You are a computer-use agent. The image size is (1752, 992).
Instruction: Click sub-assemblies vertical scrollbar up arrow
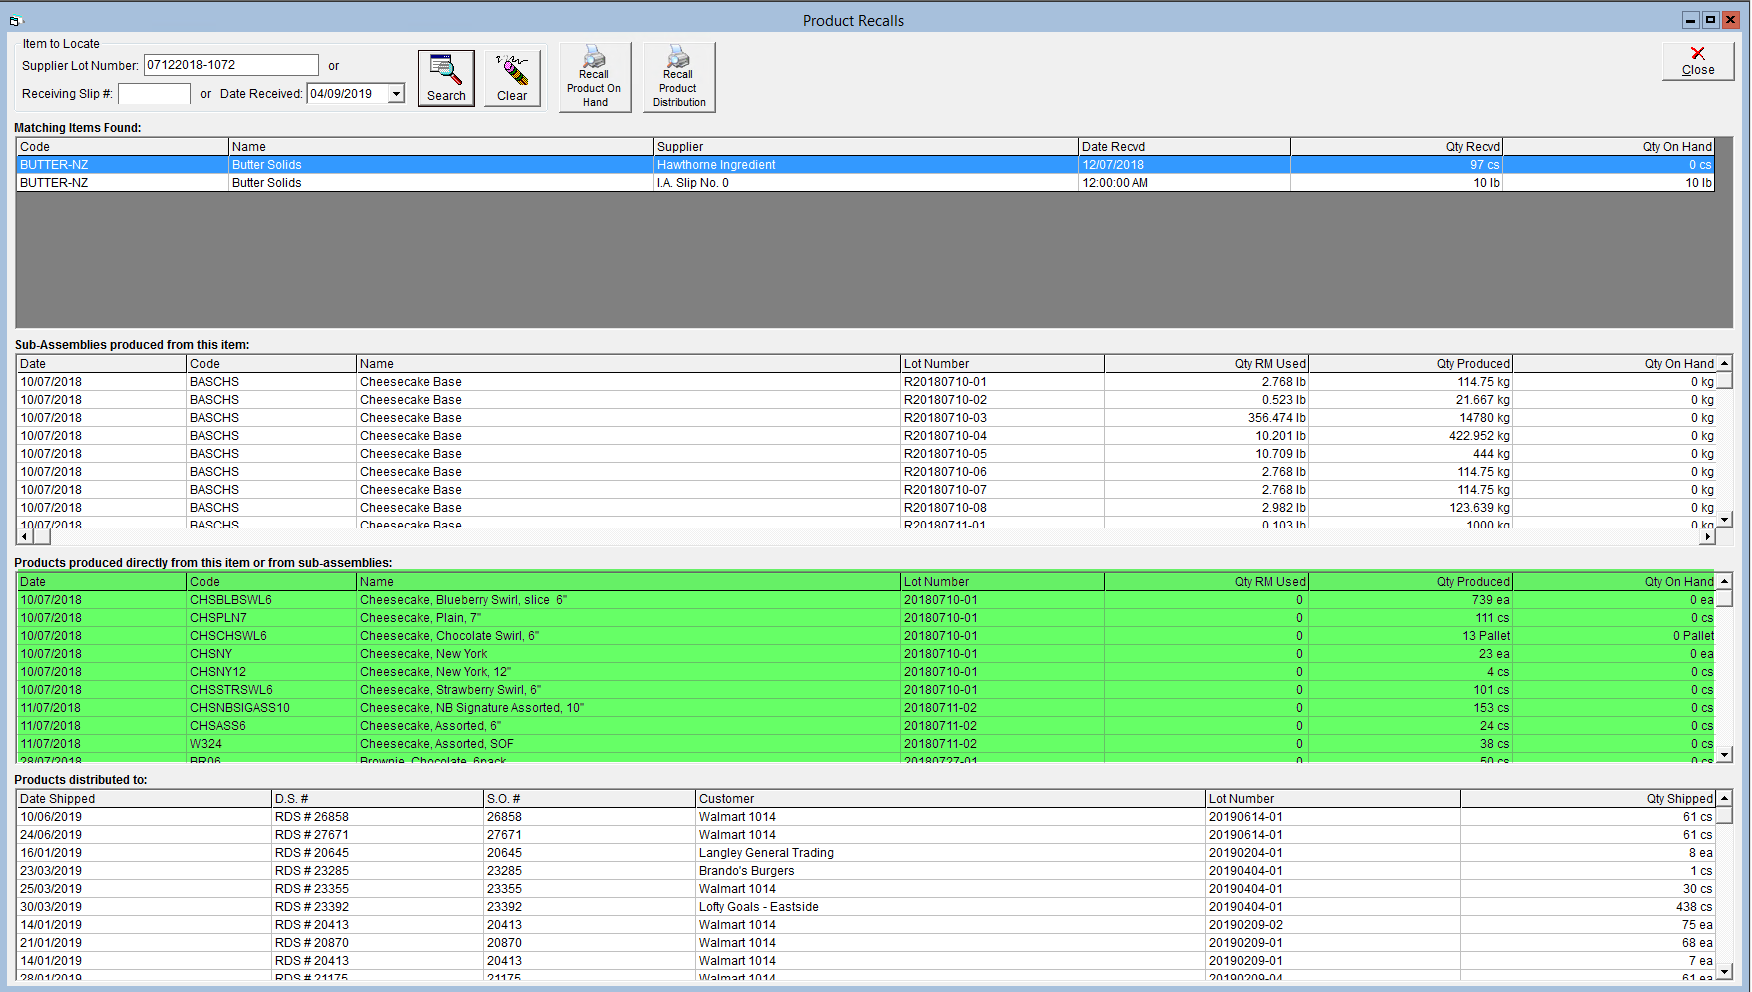[x=1724, y=364]
